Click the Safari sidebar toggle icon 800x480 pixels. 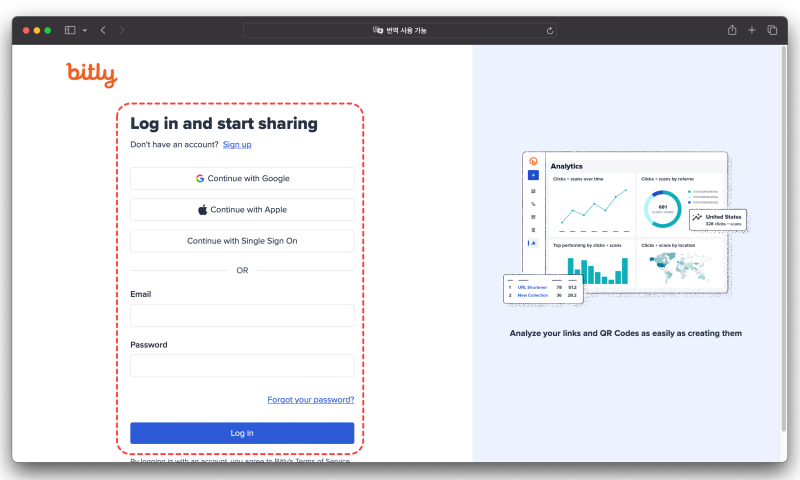point(70,30)
